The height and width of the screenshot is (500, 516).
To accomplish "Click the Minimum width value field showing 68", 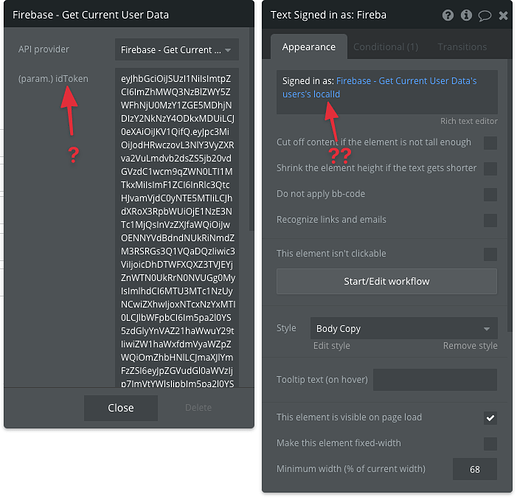I will point(475,469).
